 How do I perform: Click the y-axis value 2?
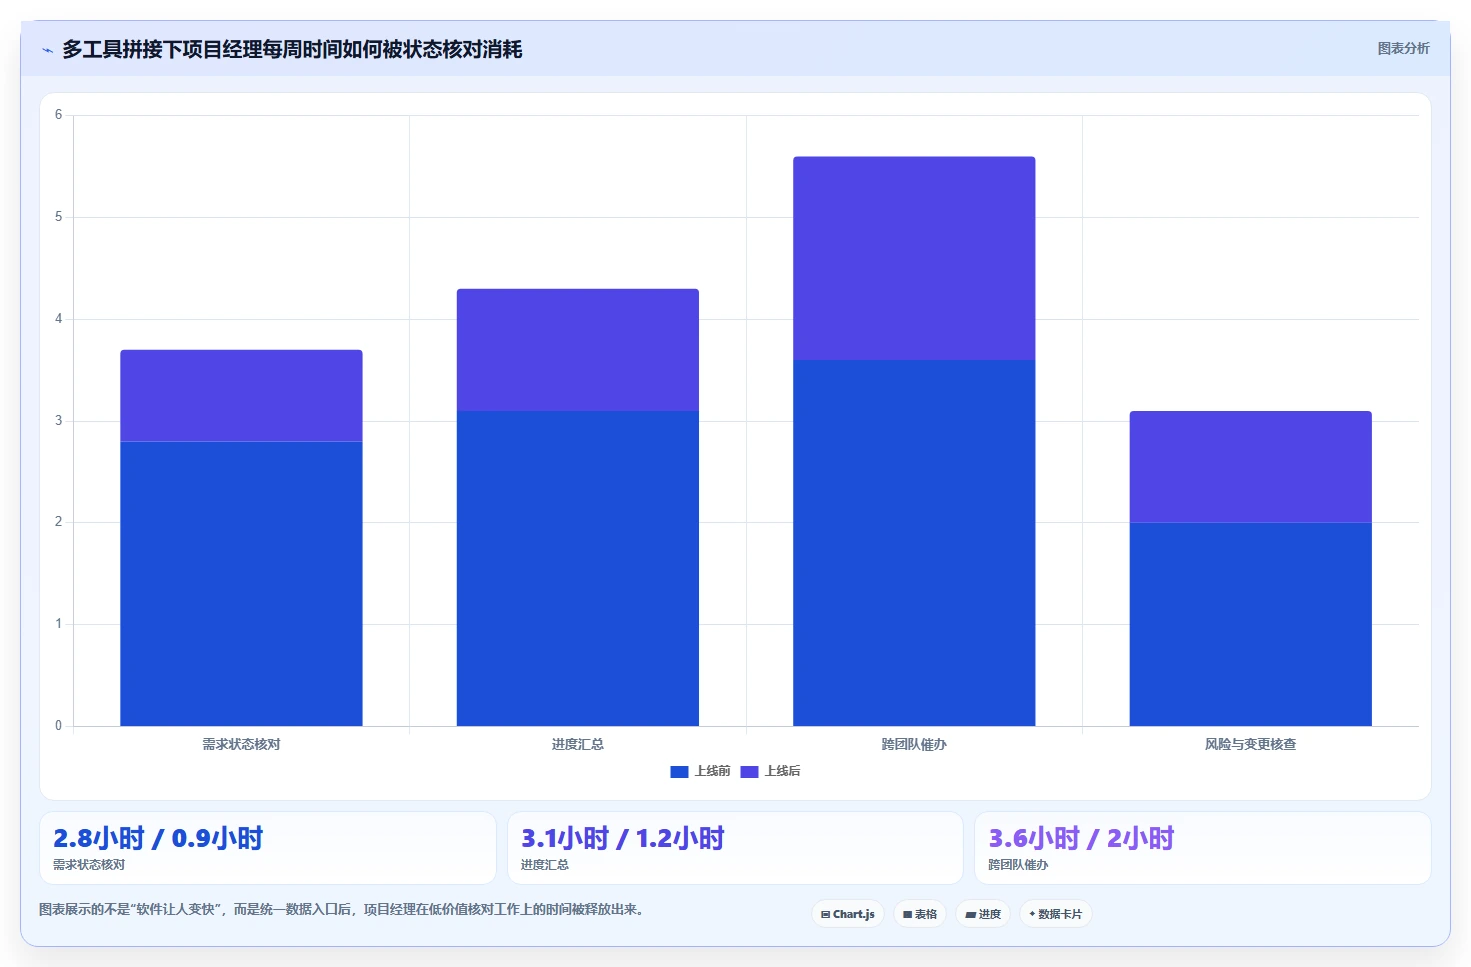58,522
